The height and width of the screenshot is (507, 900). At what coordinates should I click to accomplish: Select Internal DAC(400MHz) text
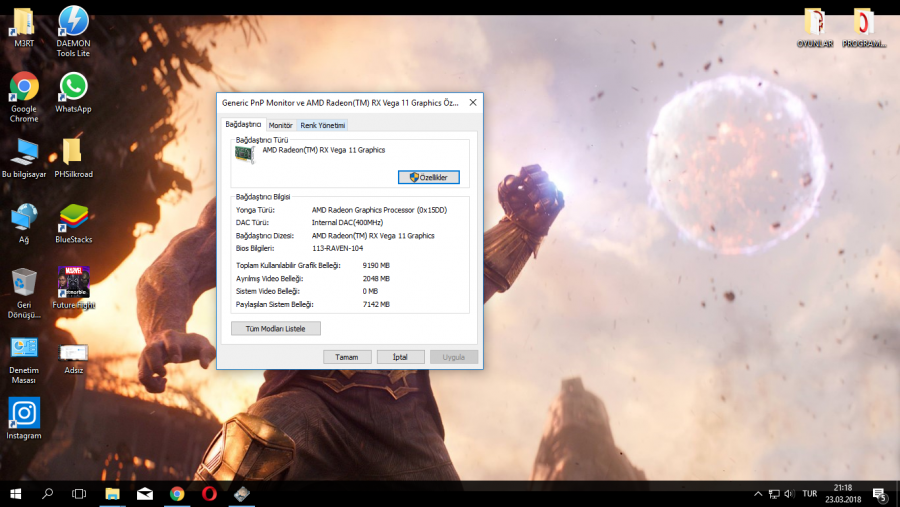coord(347,223)
